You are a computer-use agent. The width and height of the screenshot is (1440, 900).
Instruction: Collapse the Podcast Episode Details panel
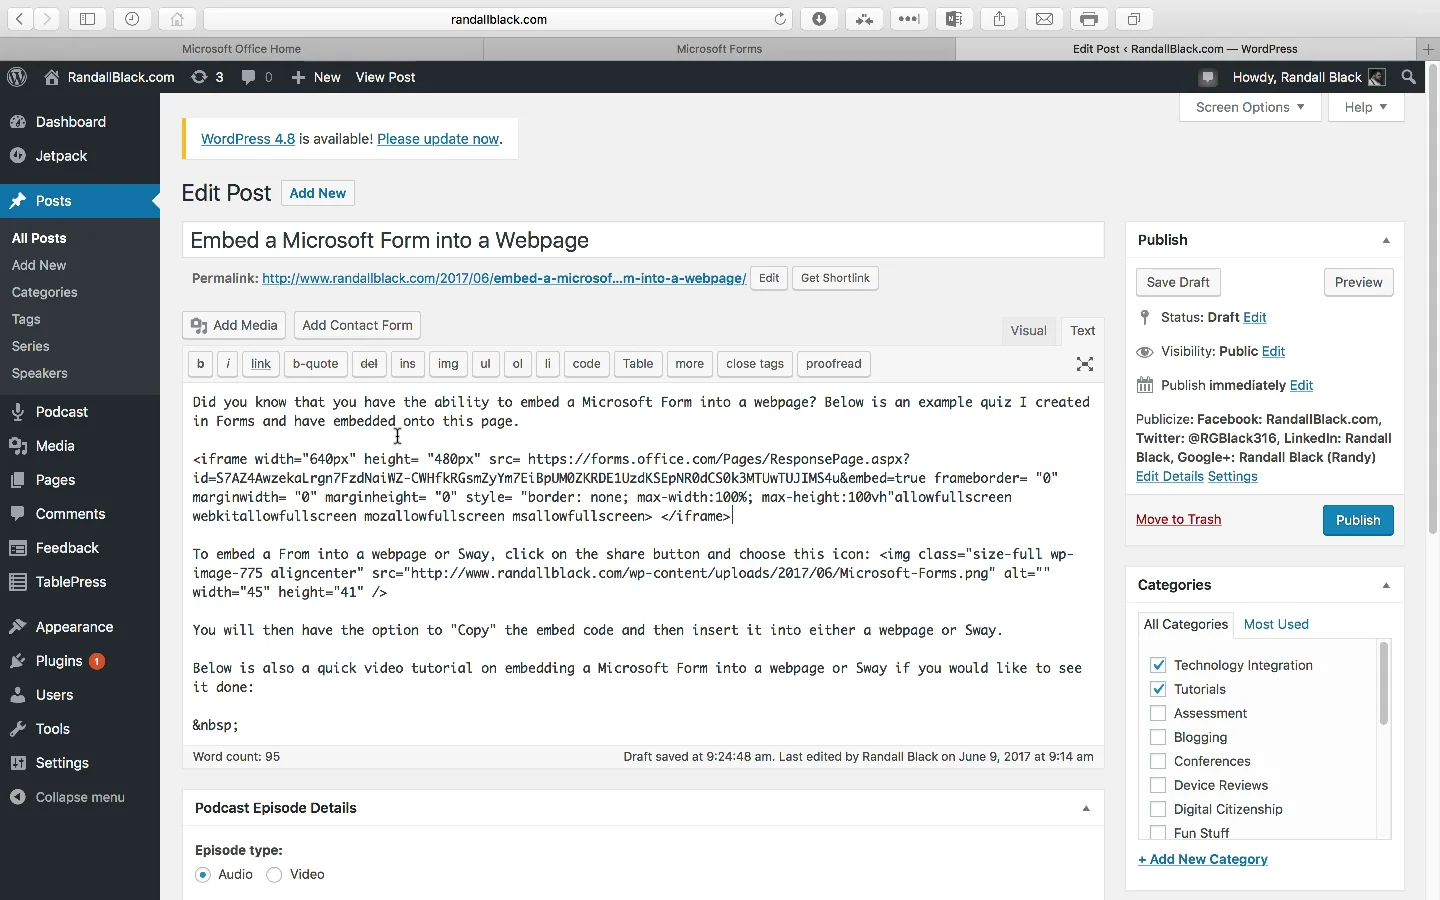(1086, 808)
